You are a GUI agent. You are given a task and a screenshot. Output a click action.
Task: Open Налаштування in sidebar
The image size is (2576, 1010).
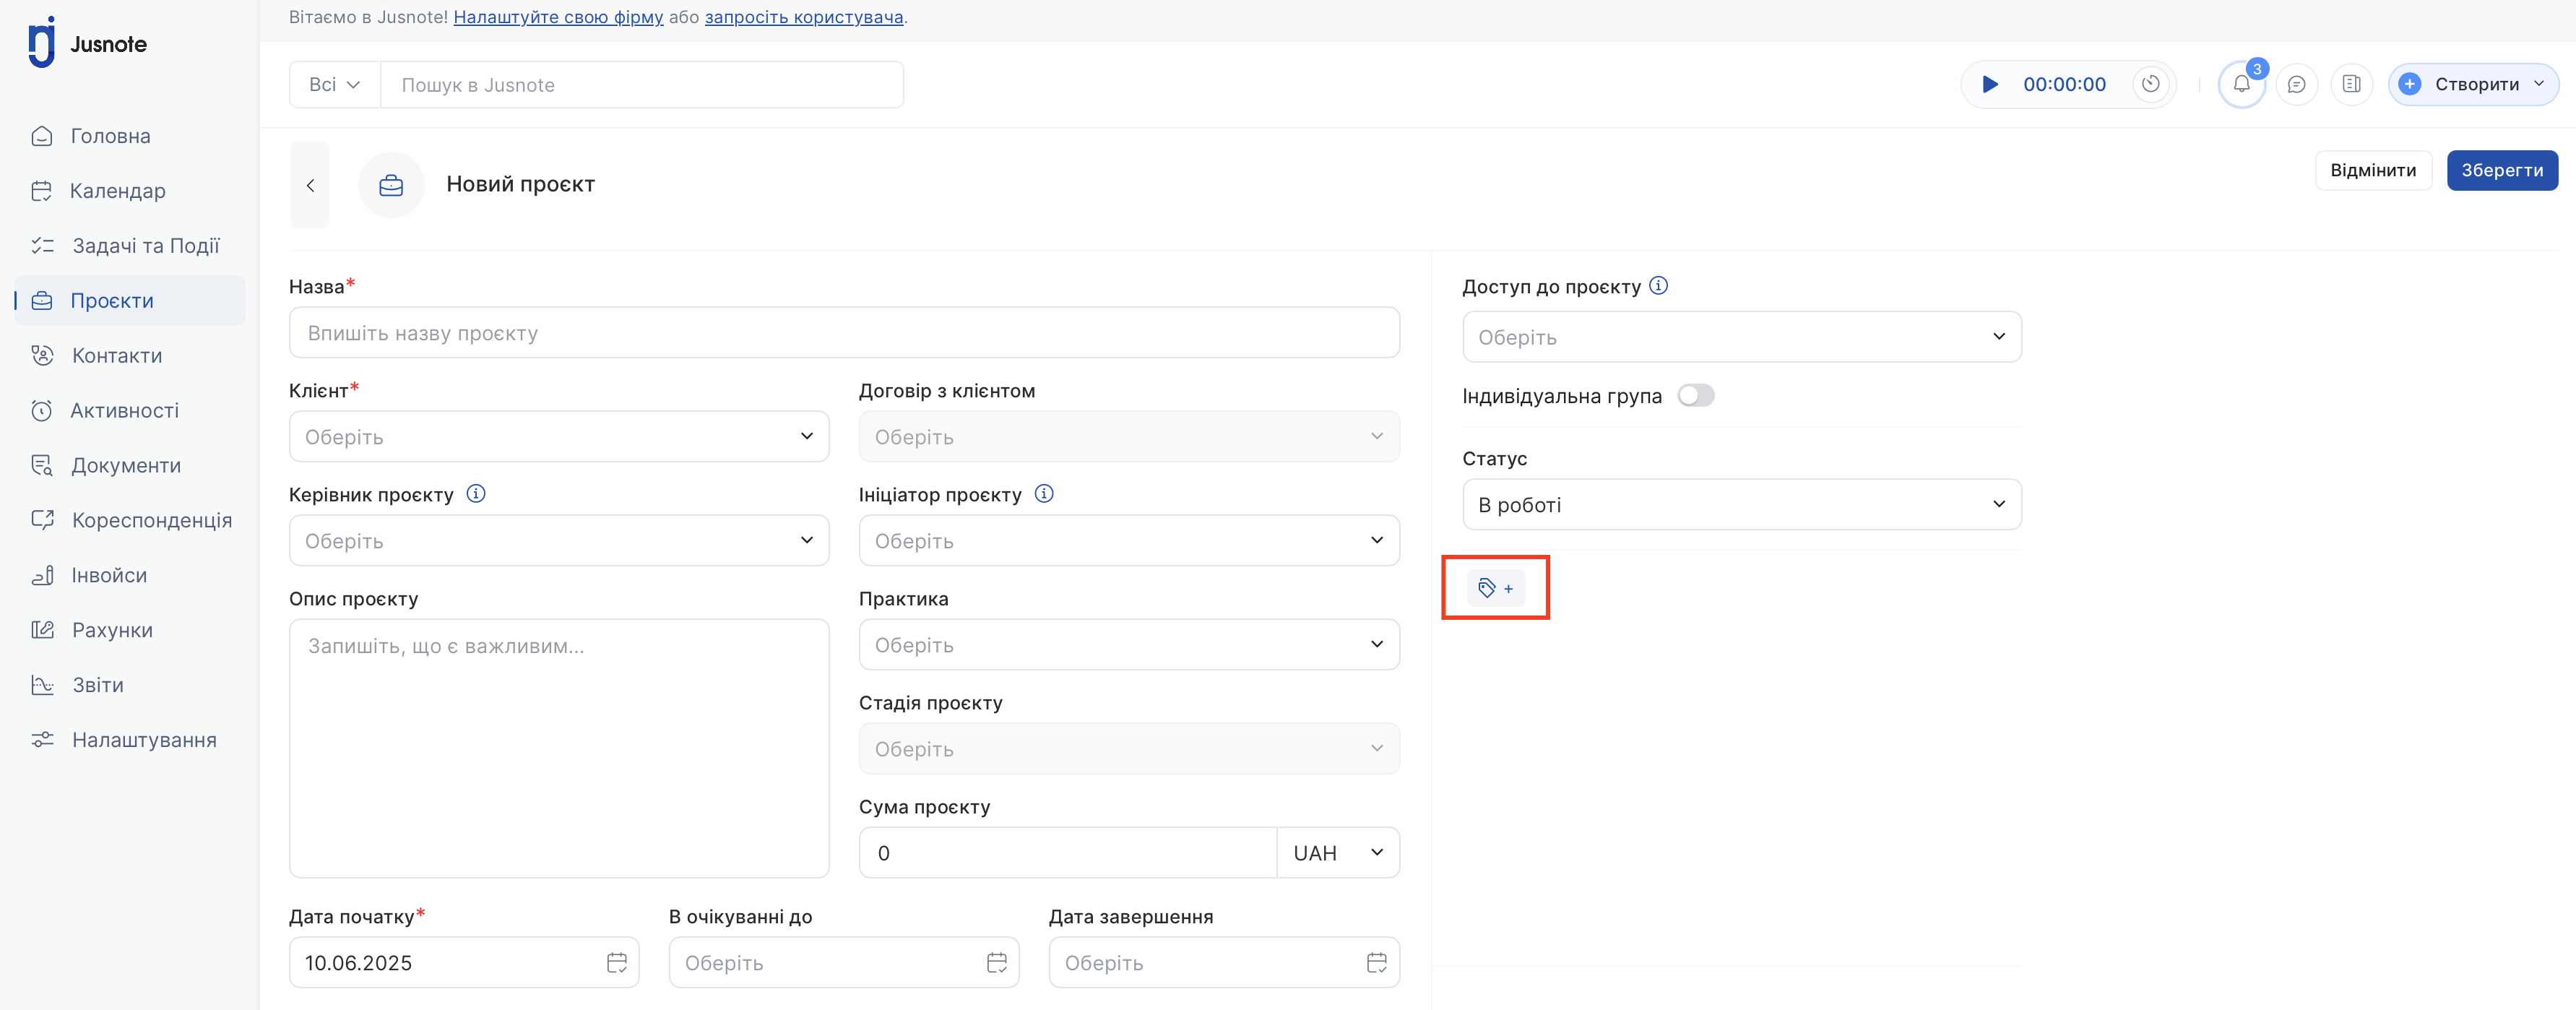click(x=130, y=741)
